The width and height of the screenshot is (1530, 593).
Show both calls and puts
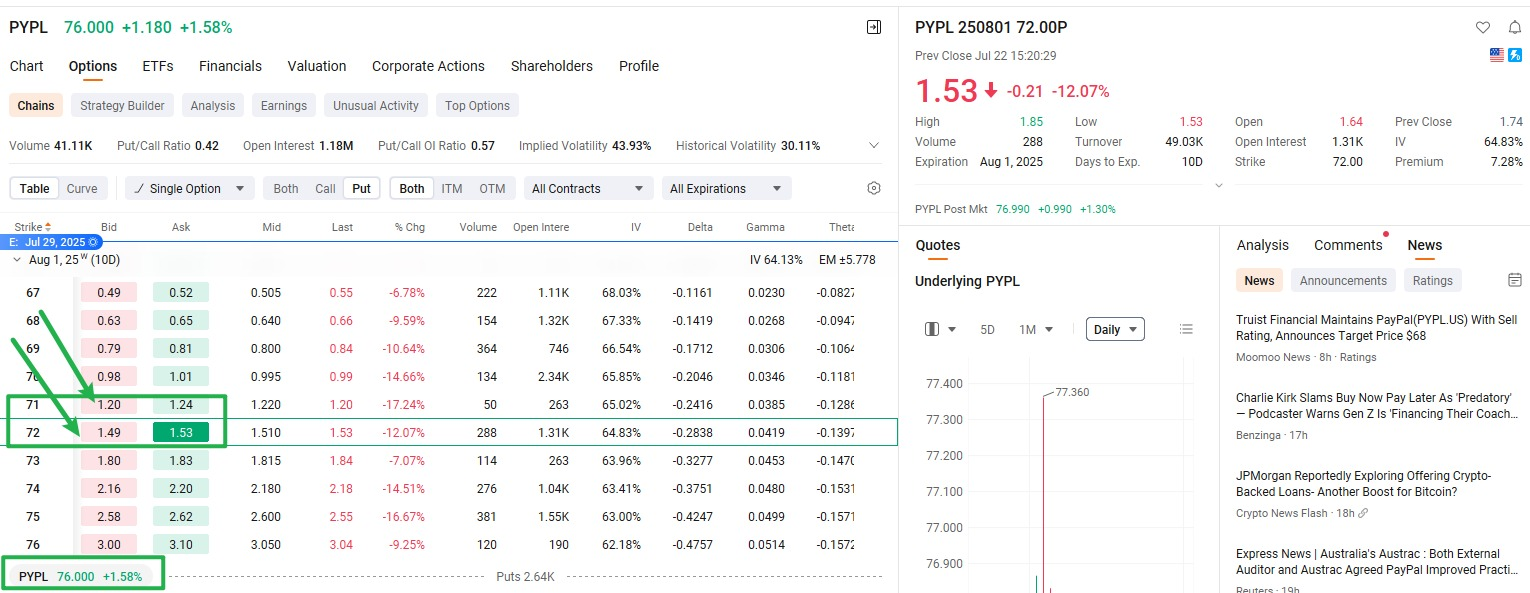pyautogui.click(x=286, y=188)
